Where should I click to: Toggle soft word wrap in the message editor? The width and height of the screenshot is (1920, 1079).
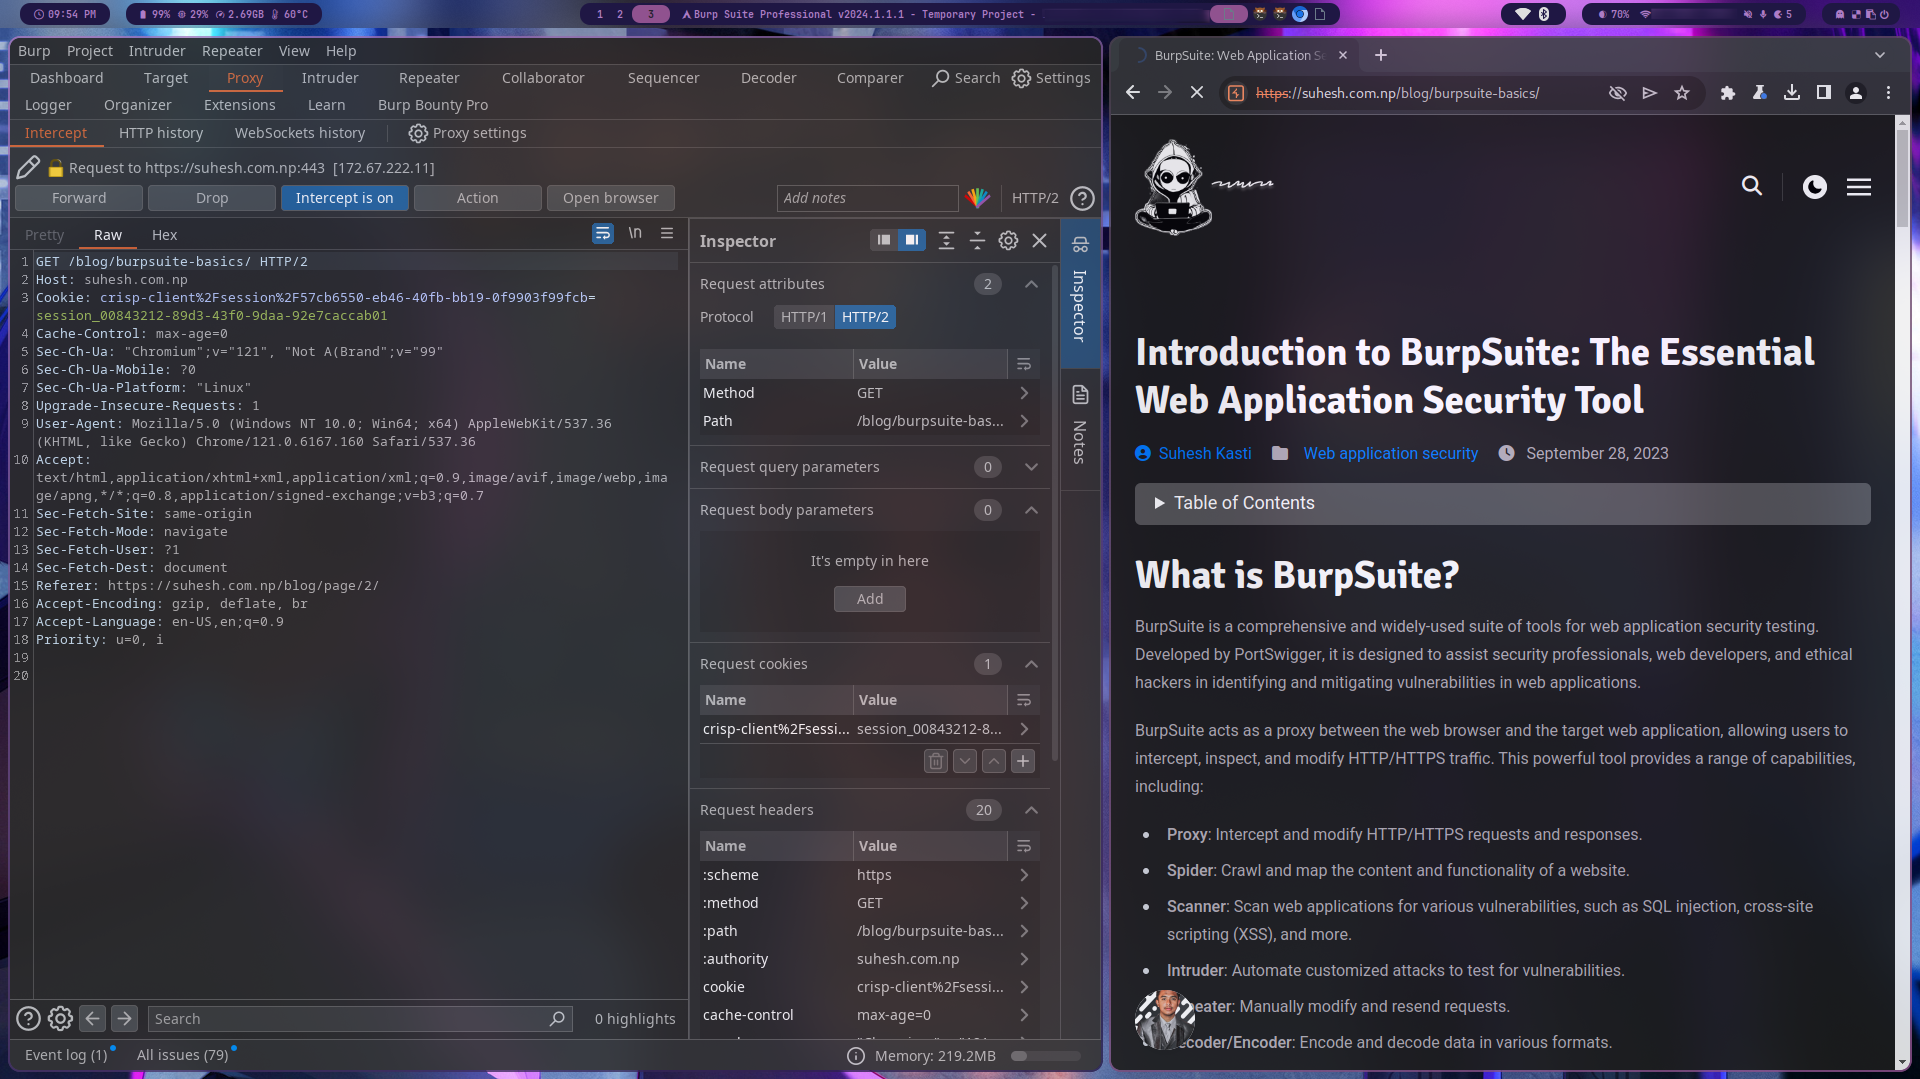point(603,233)
